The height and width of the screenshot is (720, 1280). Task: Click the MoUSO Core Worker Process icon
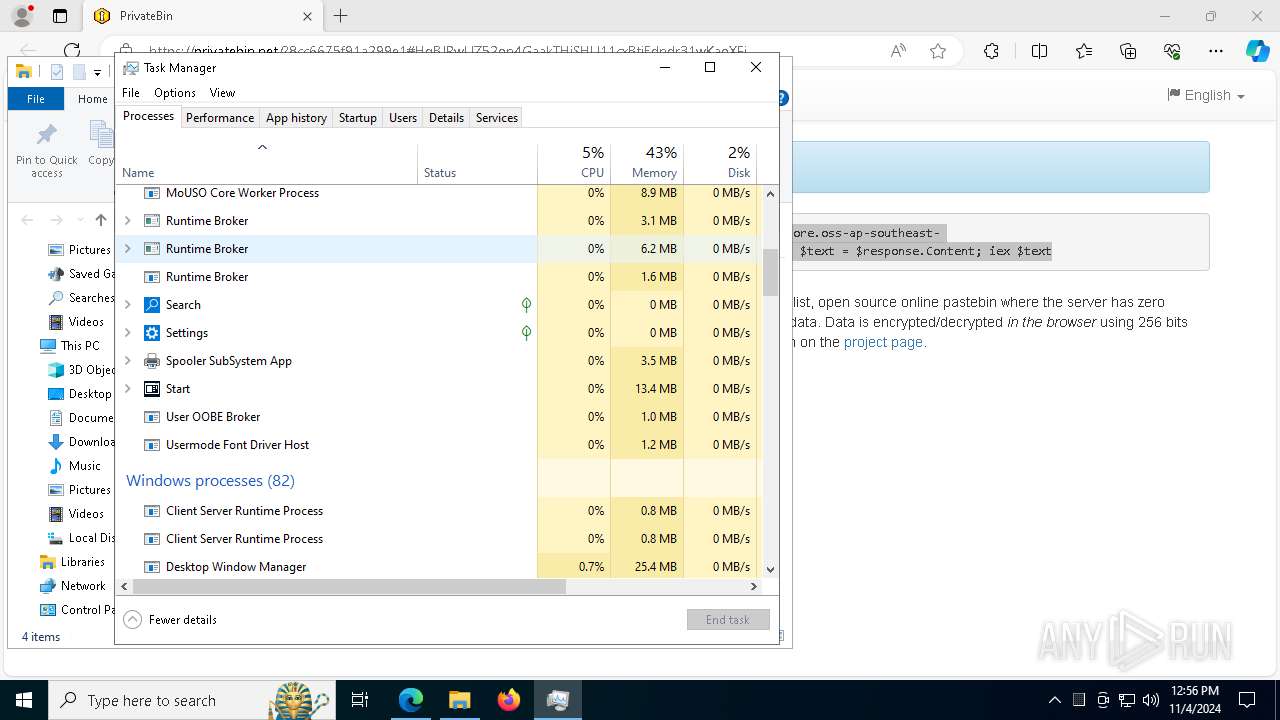click(152, 193)
